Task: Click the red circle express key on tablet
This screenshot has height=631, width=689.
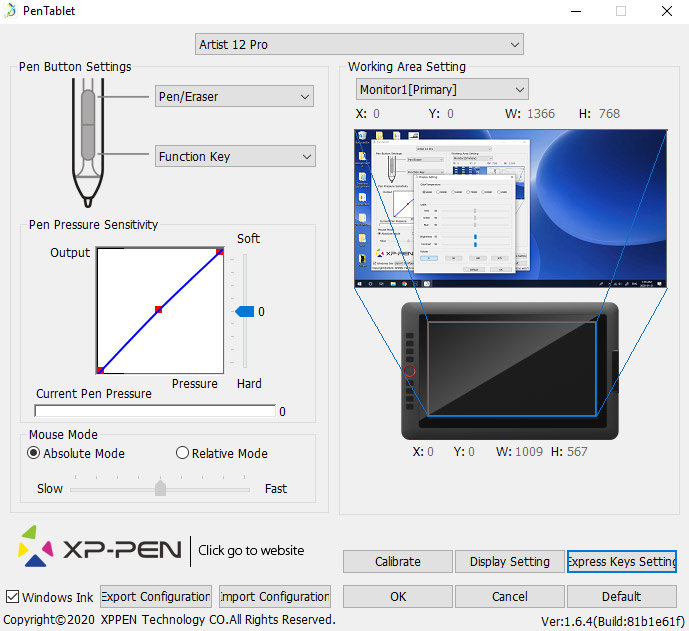Action: pos(410,371)
